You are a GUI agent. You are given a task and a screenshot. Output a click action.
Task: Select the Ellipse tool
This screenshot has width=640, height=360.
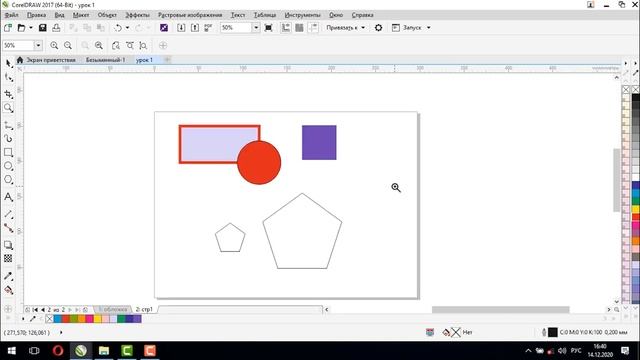coord(9,166)
